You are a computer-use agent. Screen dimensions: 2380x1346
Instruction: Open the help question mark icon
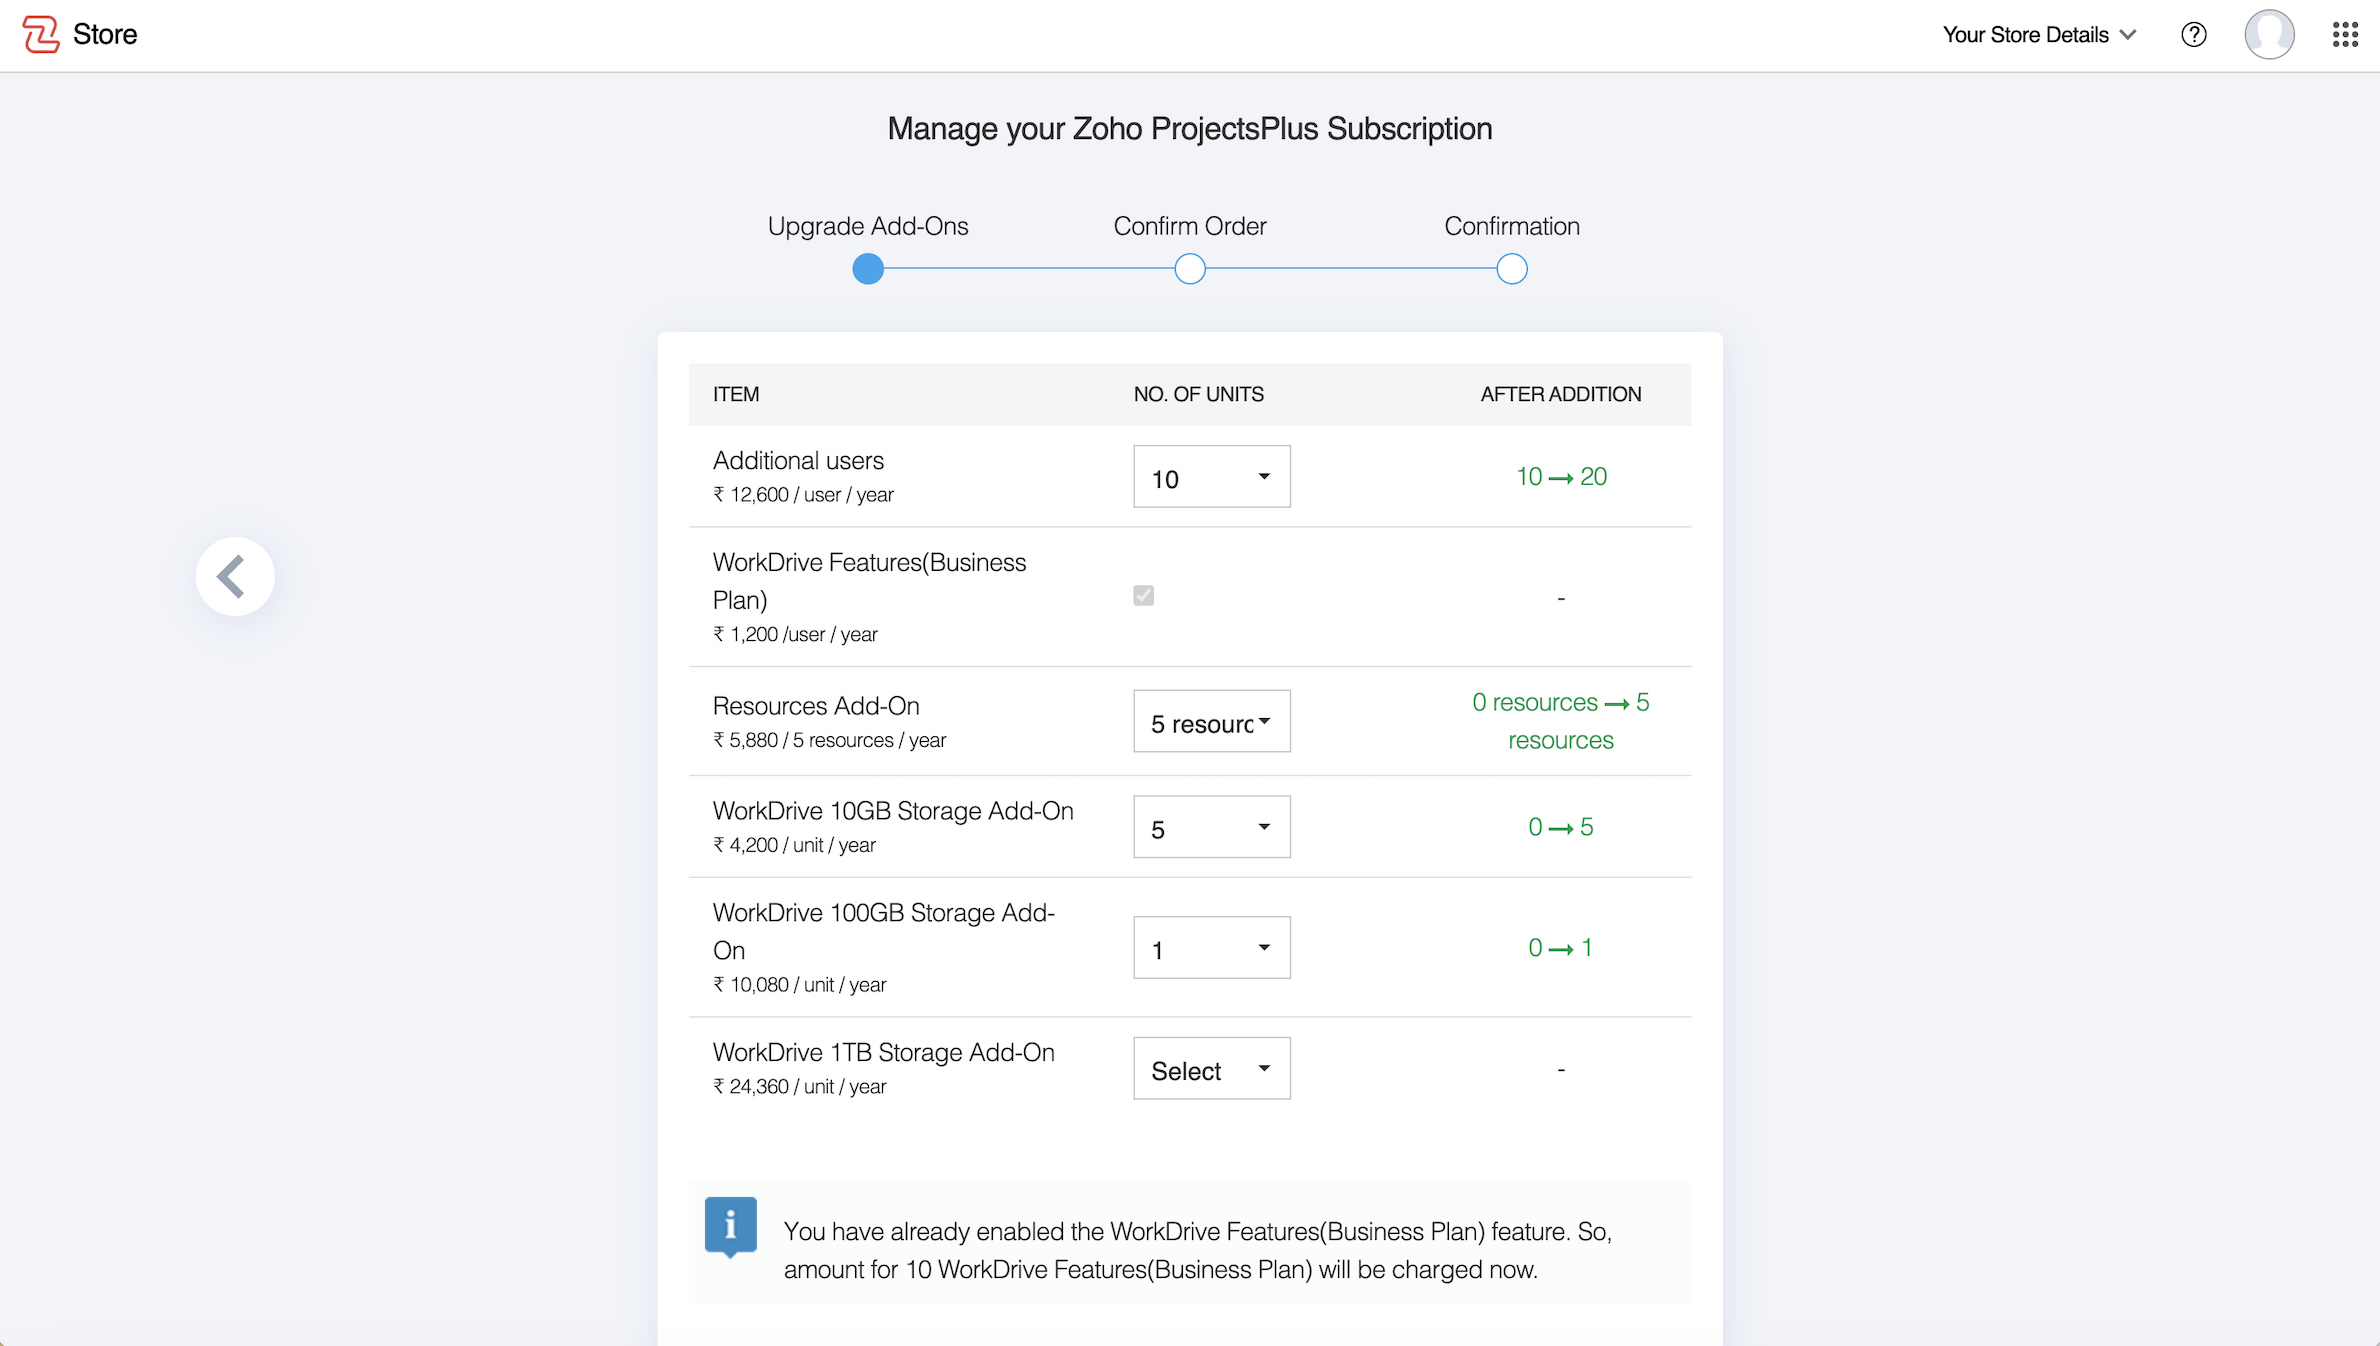(2193, 35)
